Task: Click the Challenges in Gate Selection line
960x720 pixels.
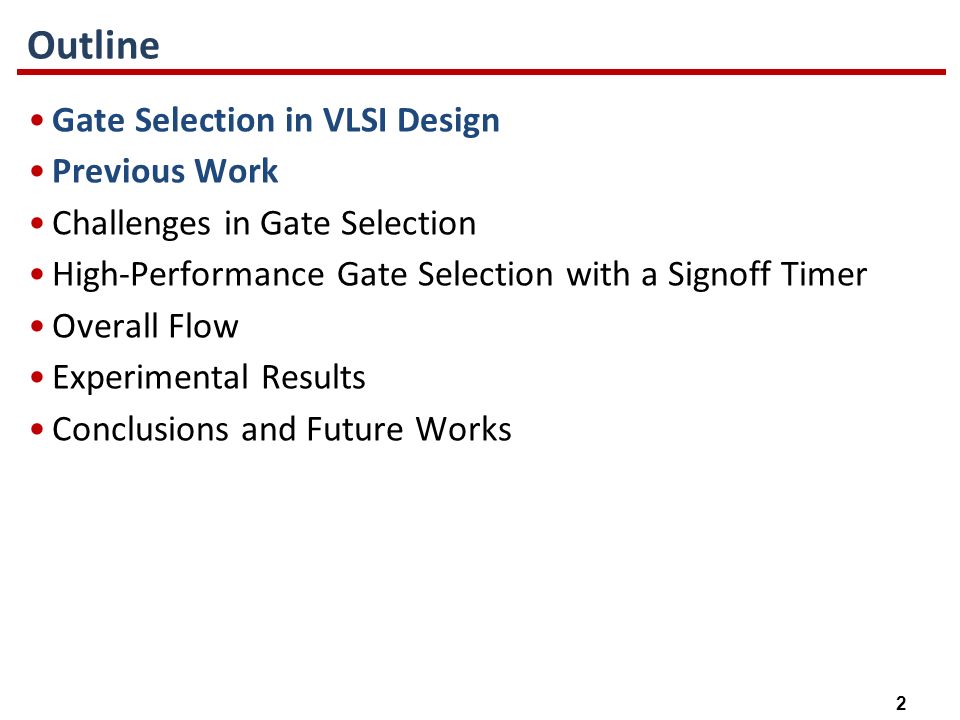Action: pyautogui.click(x=264, y=223)
